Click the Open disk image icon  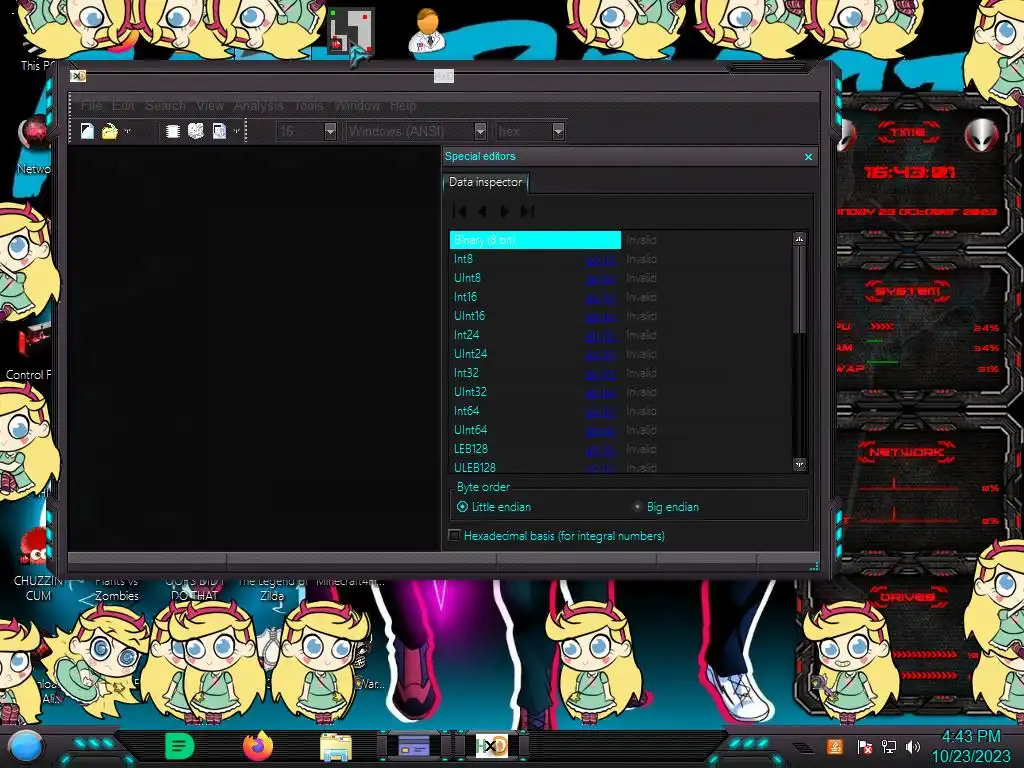(x=219, y=131)
